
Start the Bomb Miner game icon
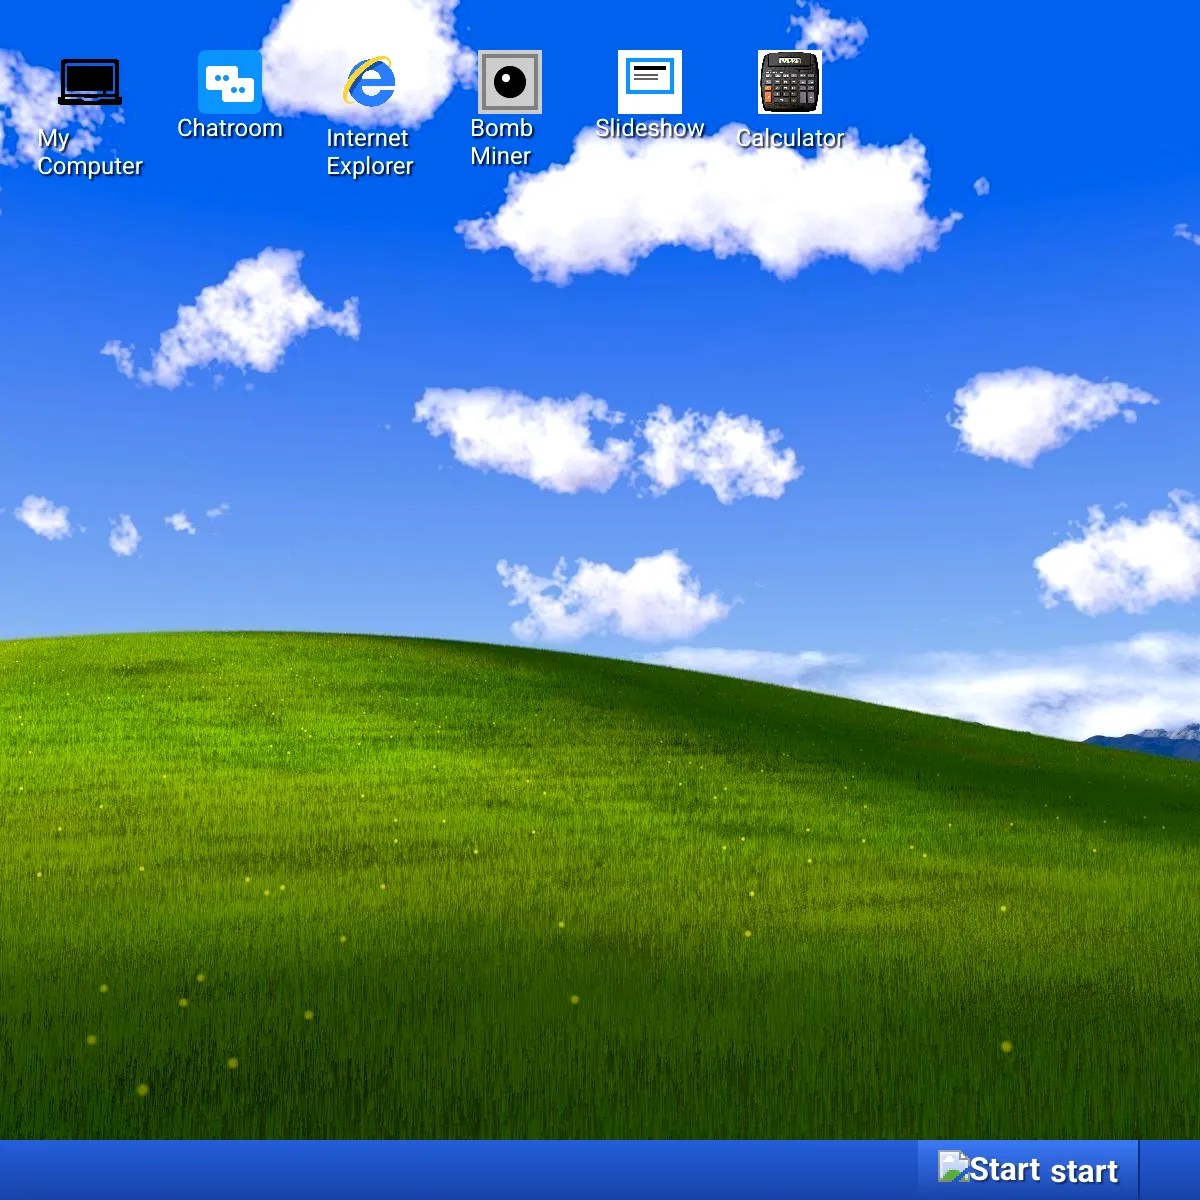[x=510, y=82]
